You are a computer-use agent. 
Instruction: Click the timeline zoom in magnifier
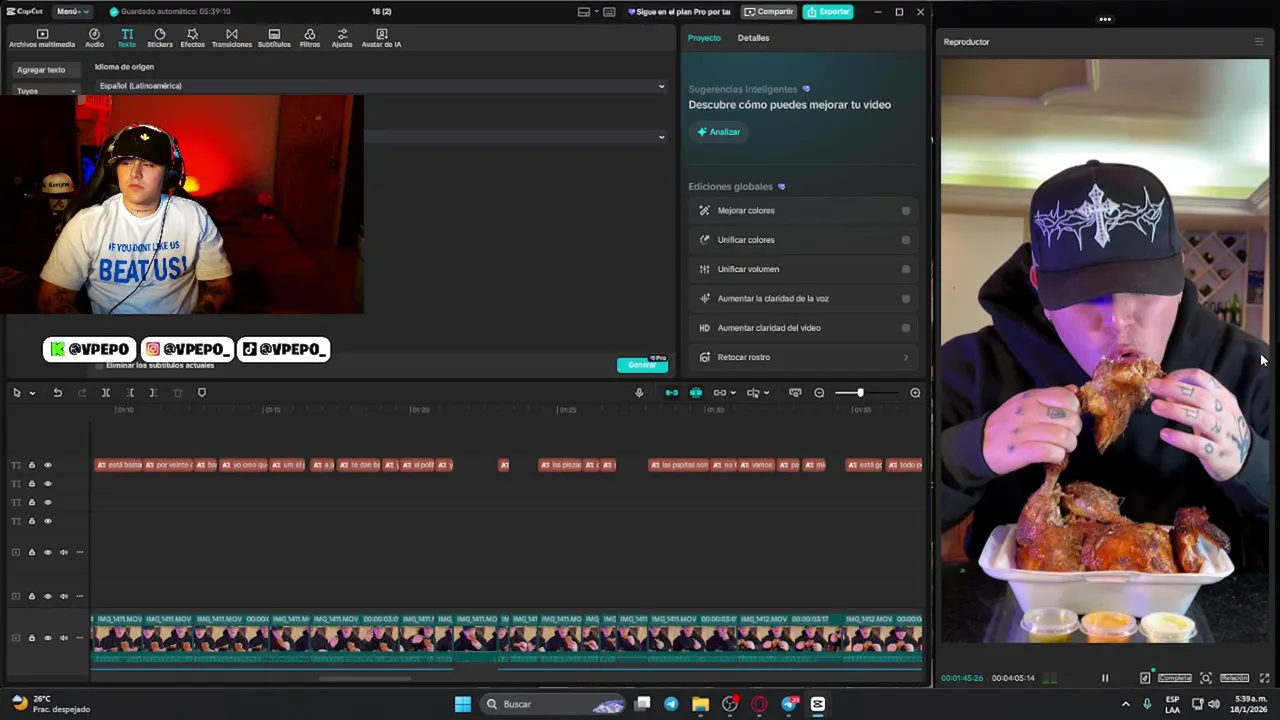(x=915, y=393)
